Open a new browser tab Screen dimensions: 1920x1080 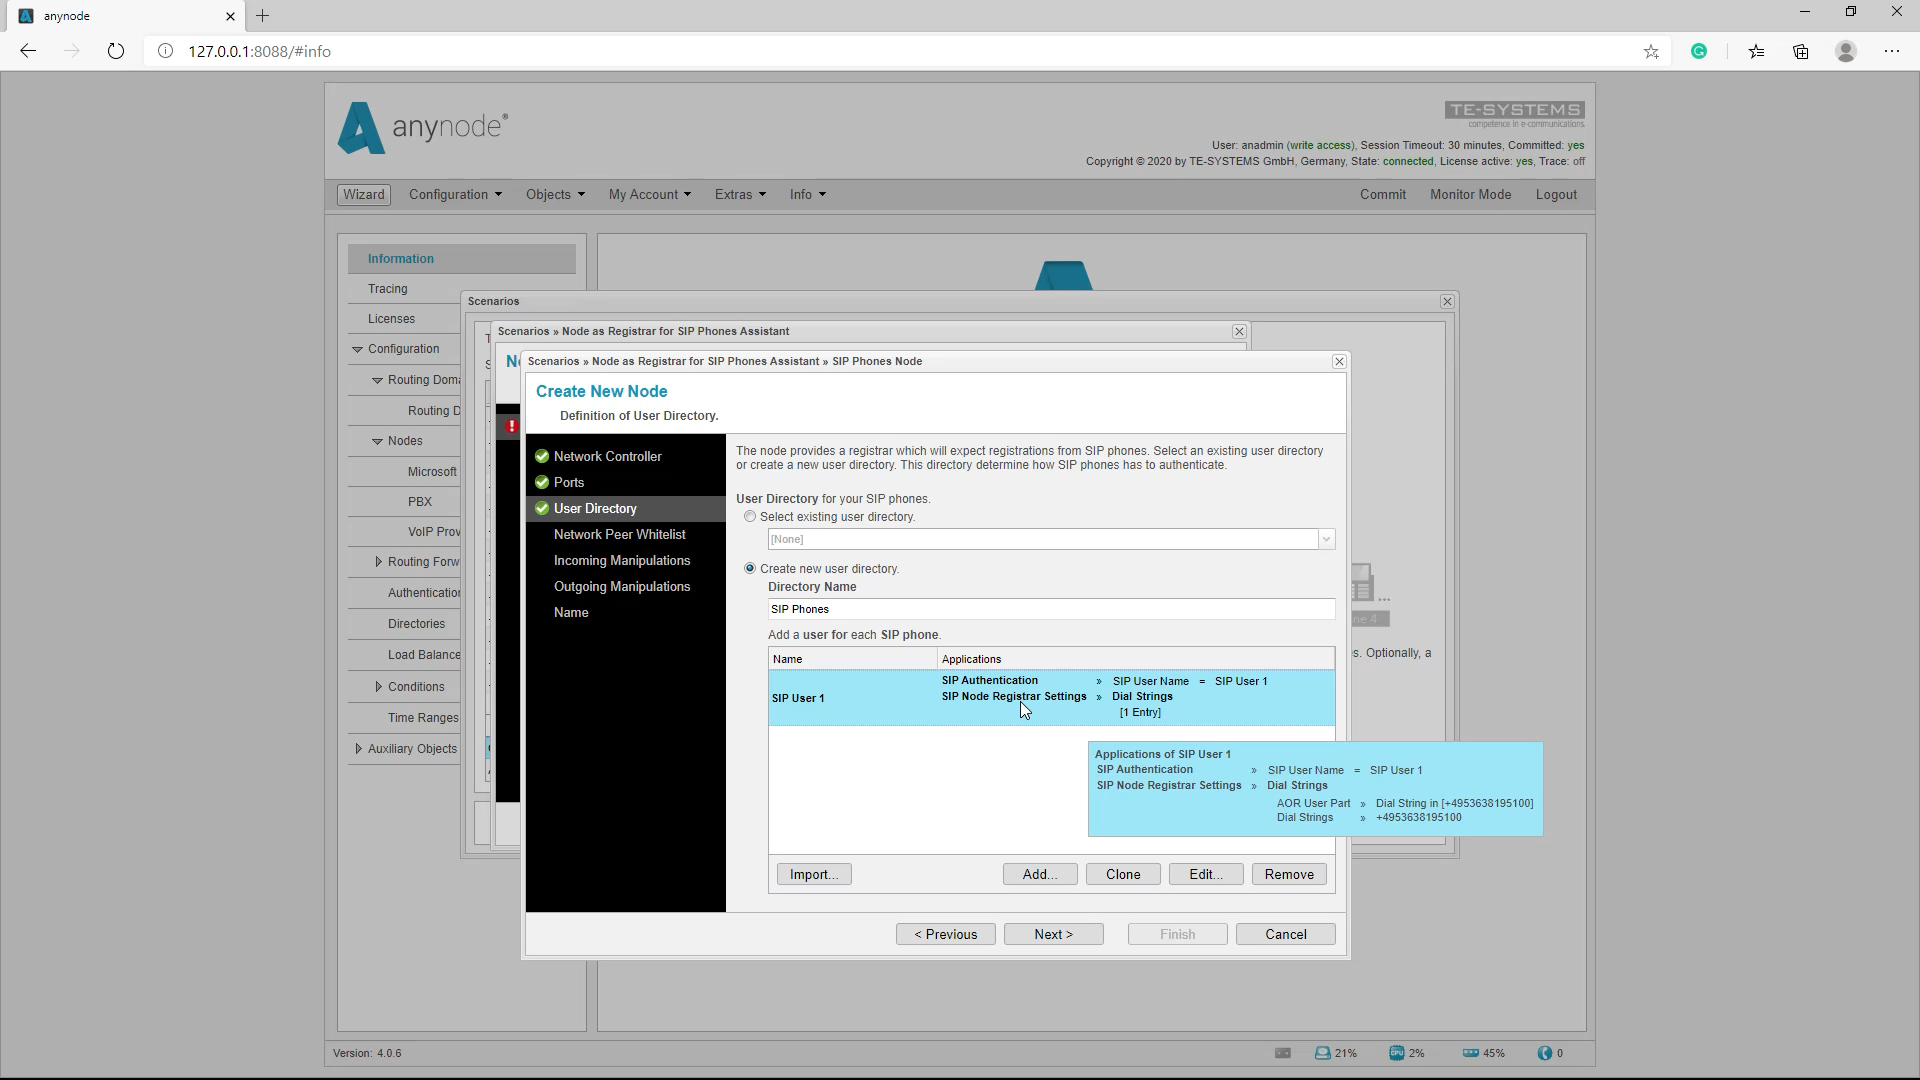(263, 16)
